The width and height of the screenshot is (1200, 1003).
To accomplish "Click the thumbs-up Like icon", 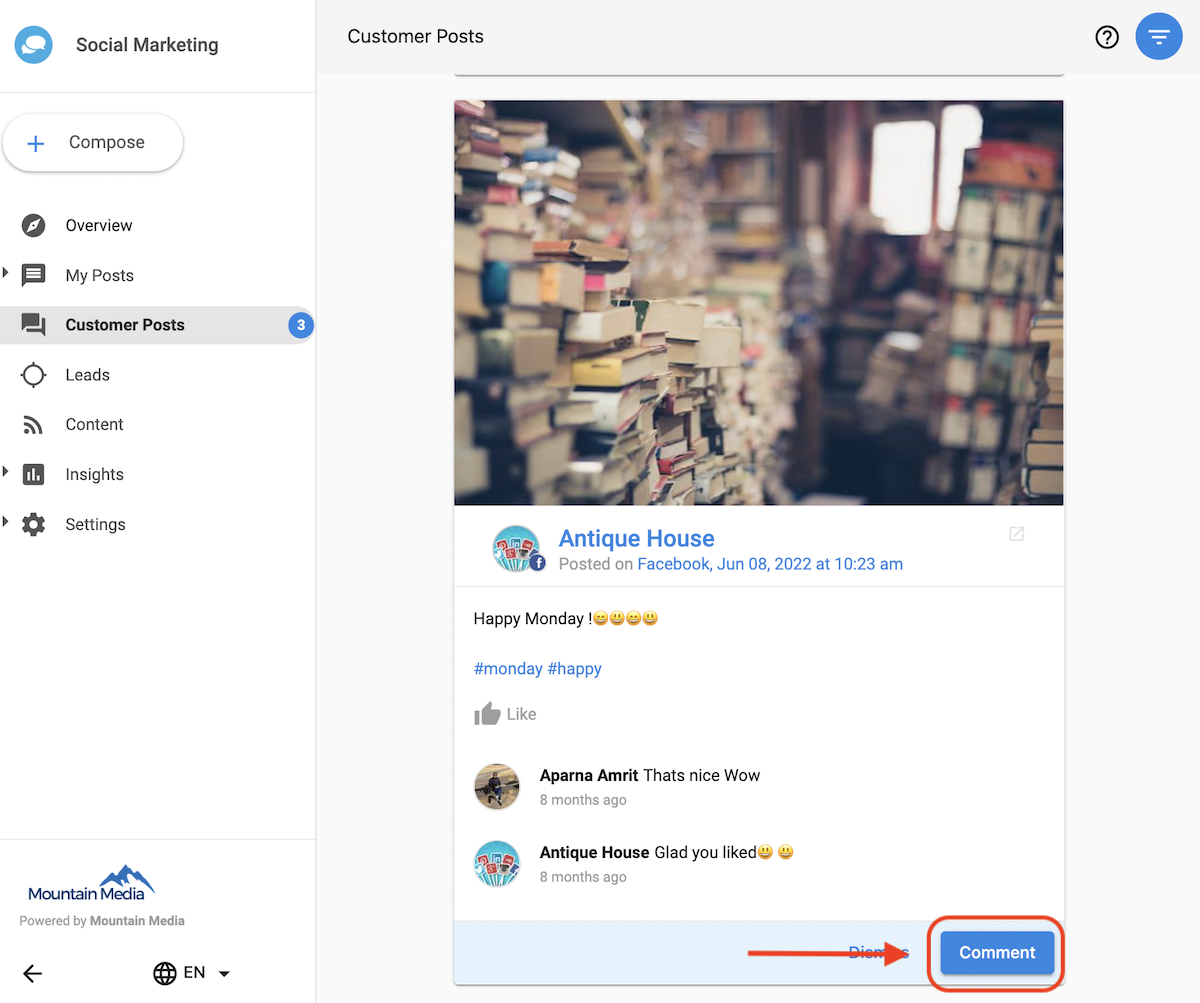I will pyautogui.click(x=487, y=714).
